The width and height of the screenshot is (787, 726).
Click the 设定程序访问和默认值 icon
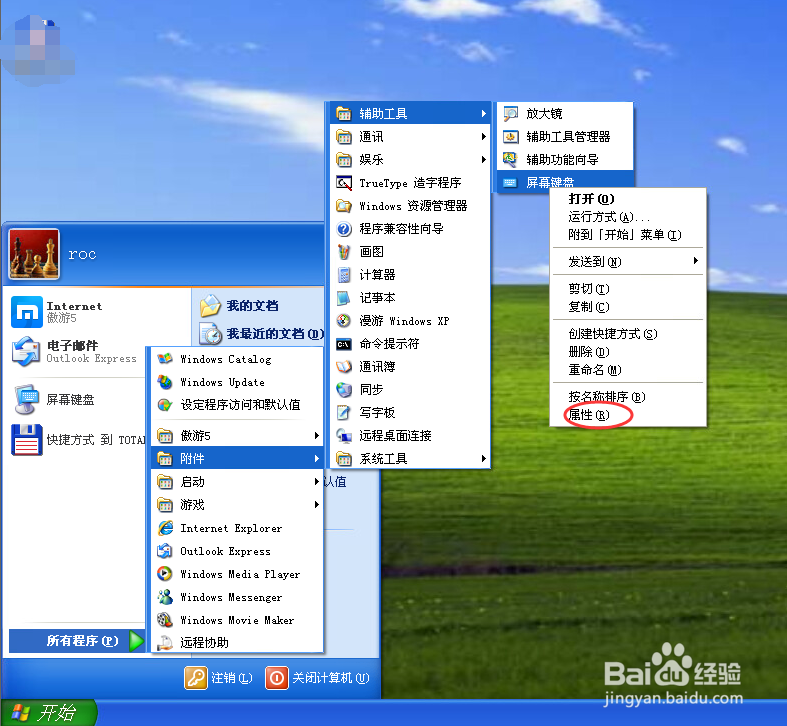[x=165, y=405]
